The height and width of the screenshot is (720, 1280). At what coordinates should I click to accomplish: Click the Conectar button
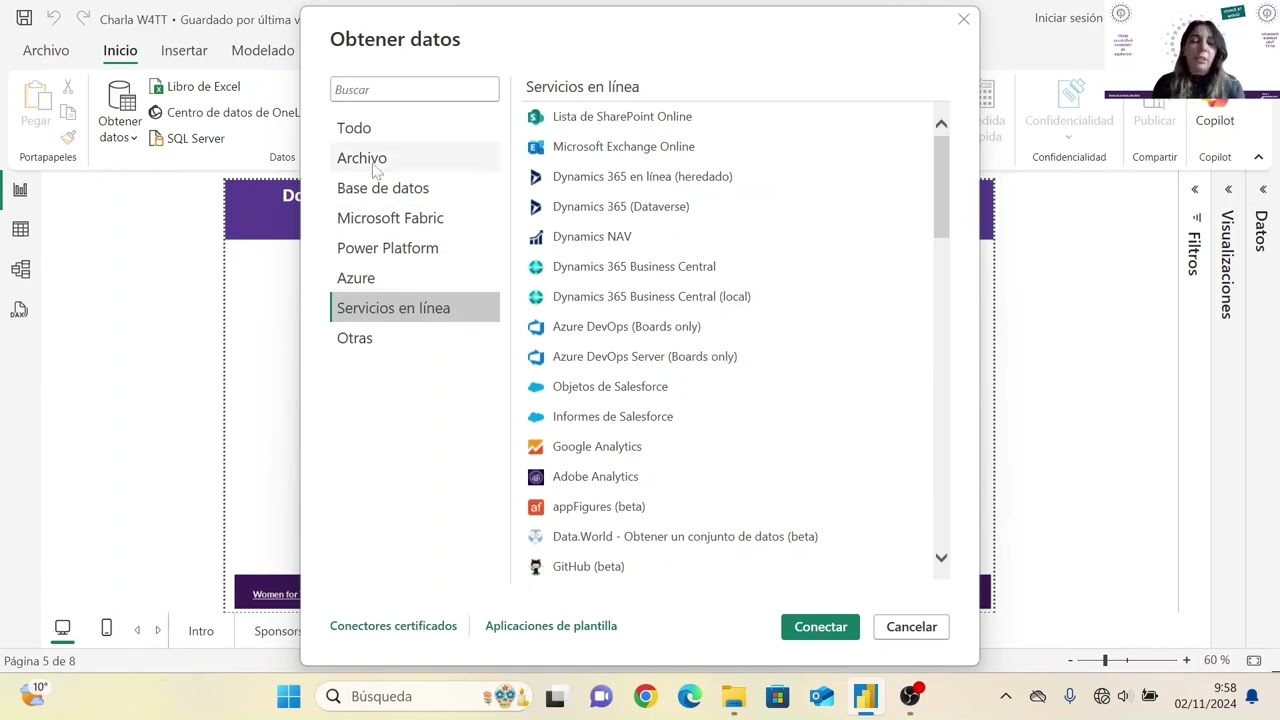coord(820,627)
